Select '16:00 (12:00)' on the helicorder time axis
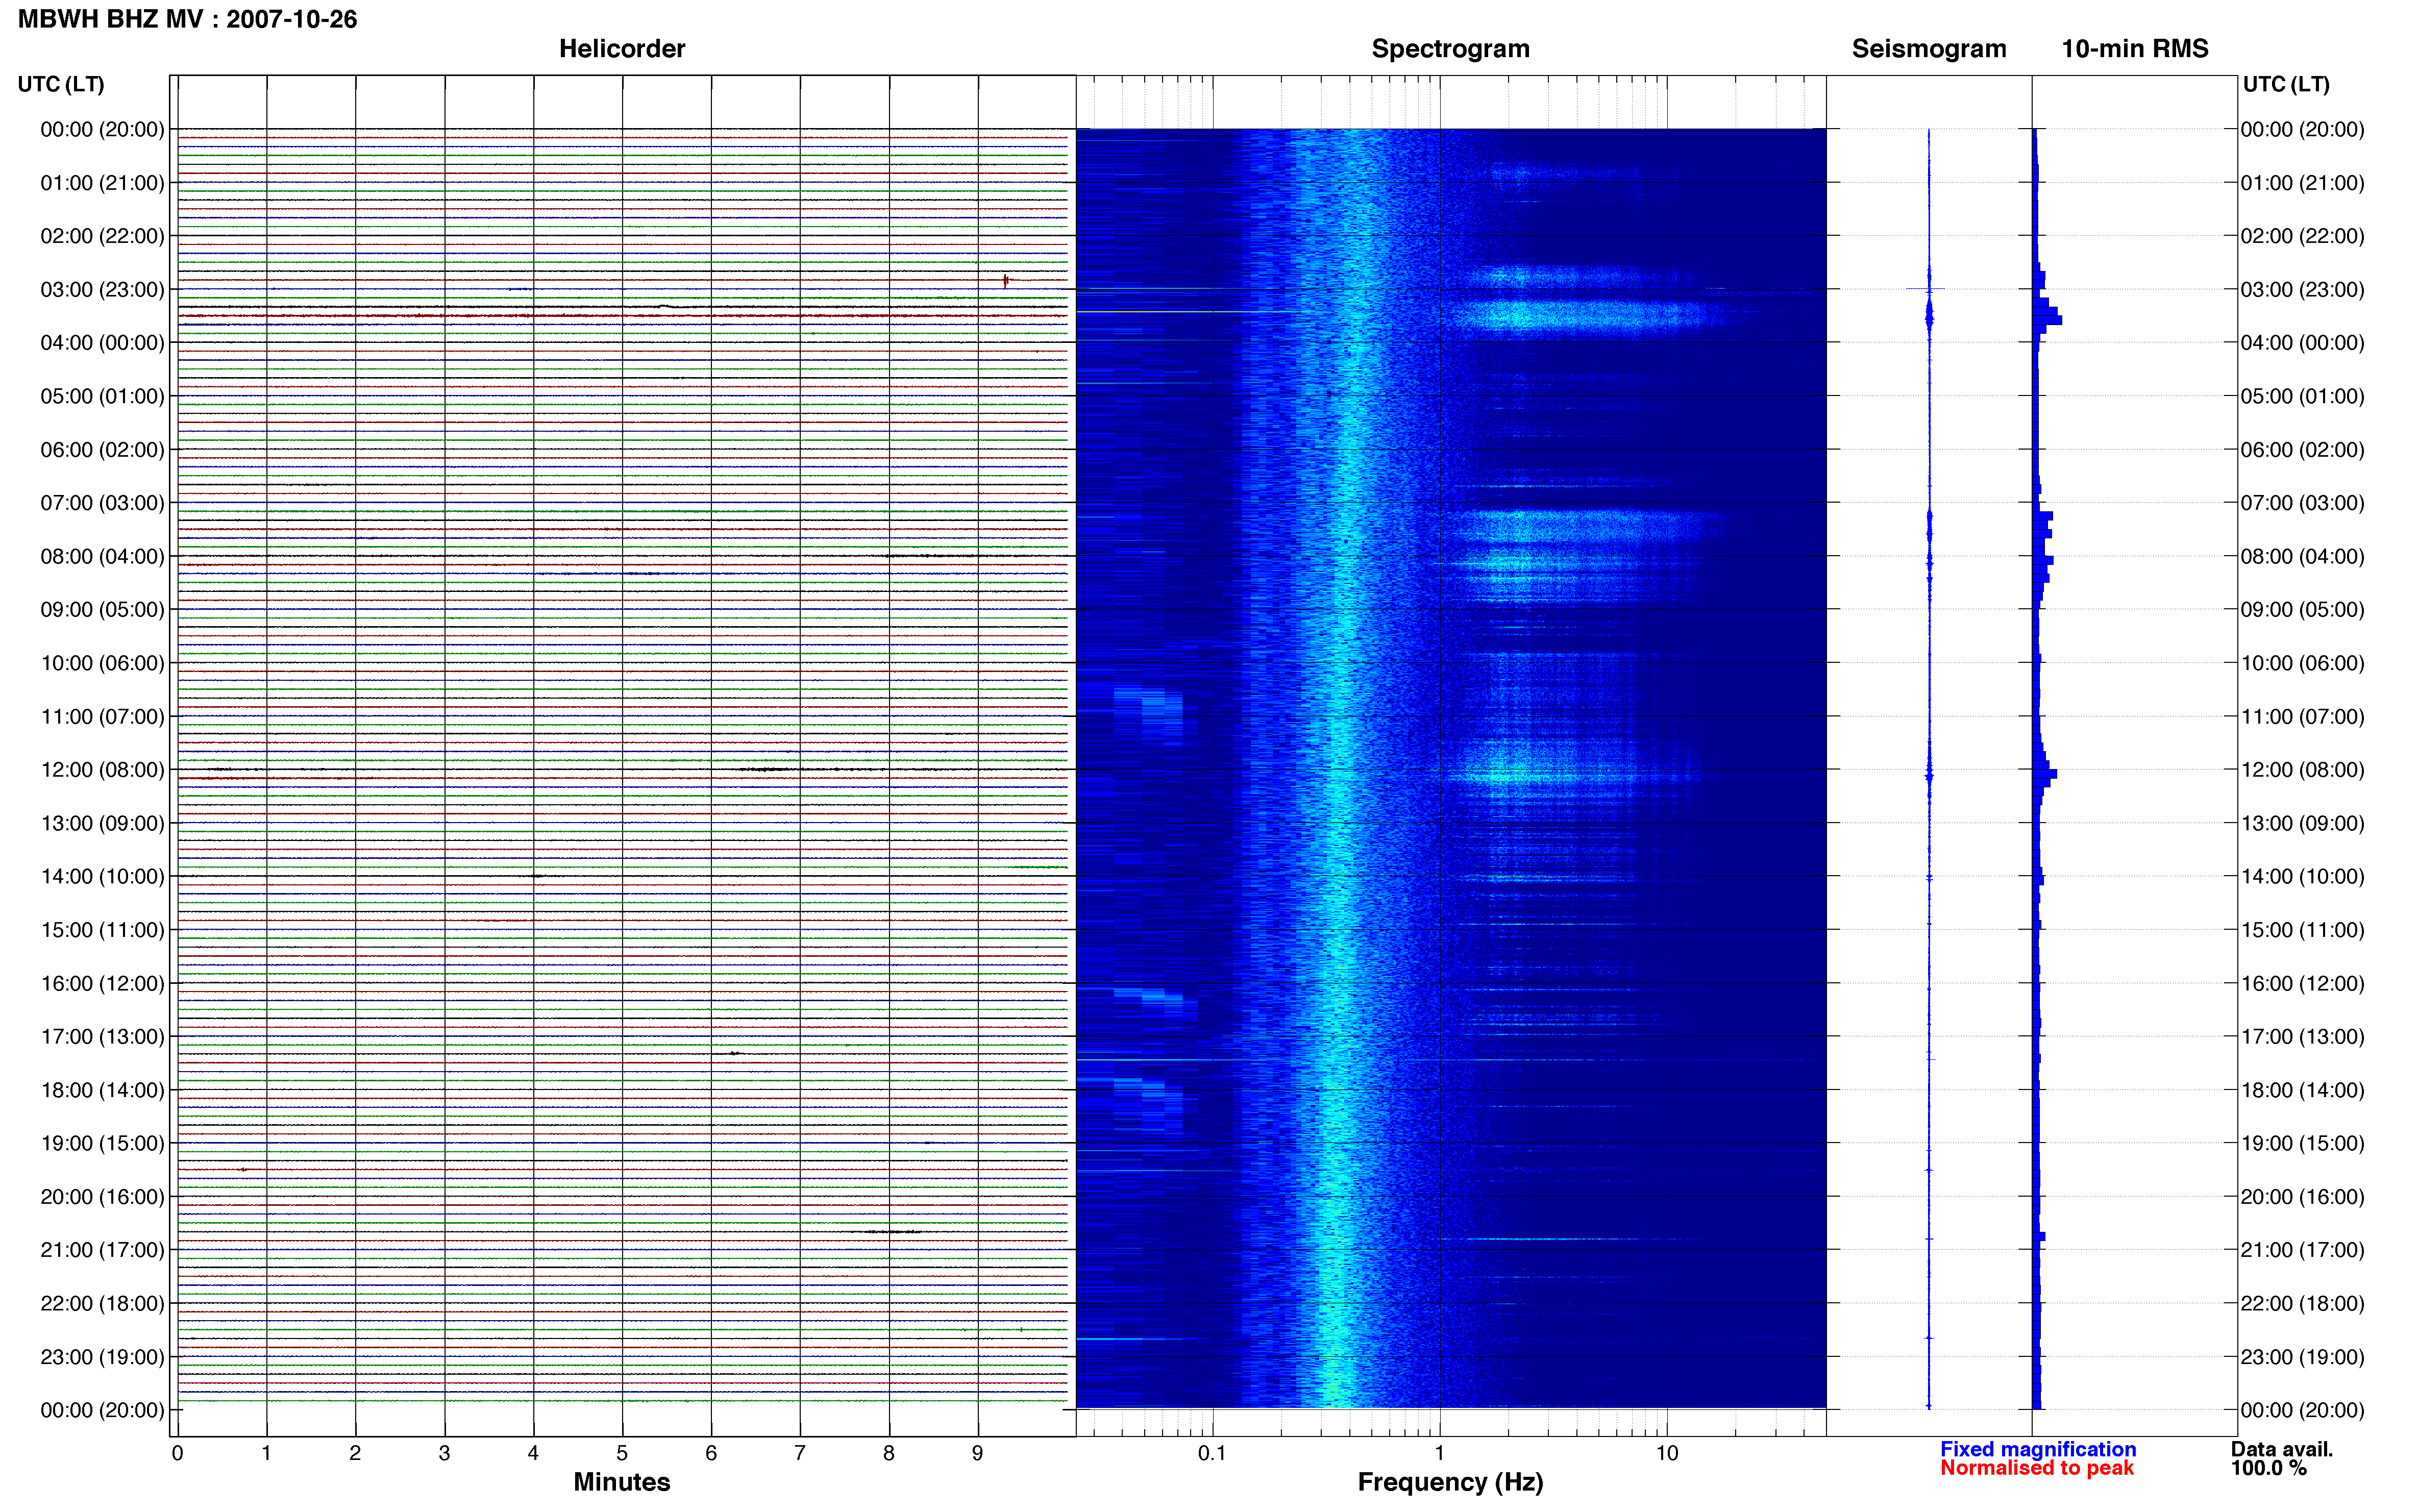 tap(102, 983)
